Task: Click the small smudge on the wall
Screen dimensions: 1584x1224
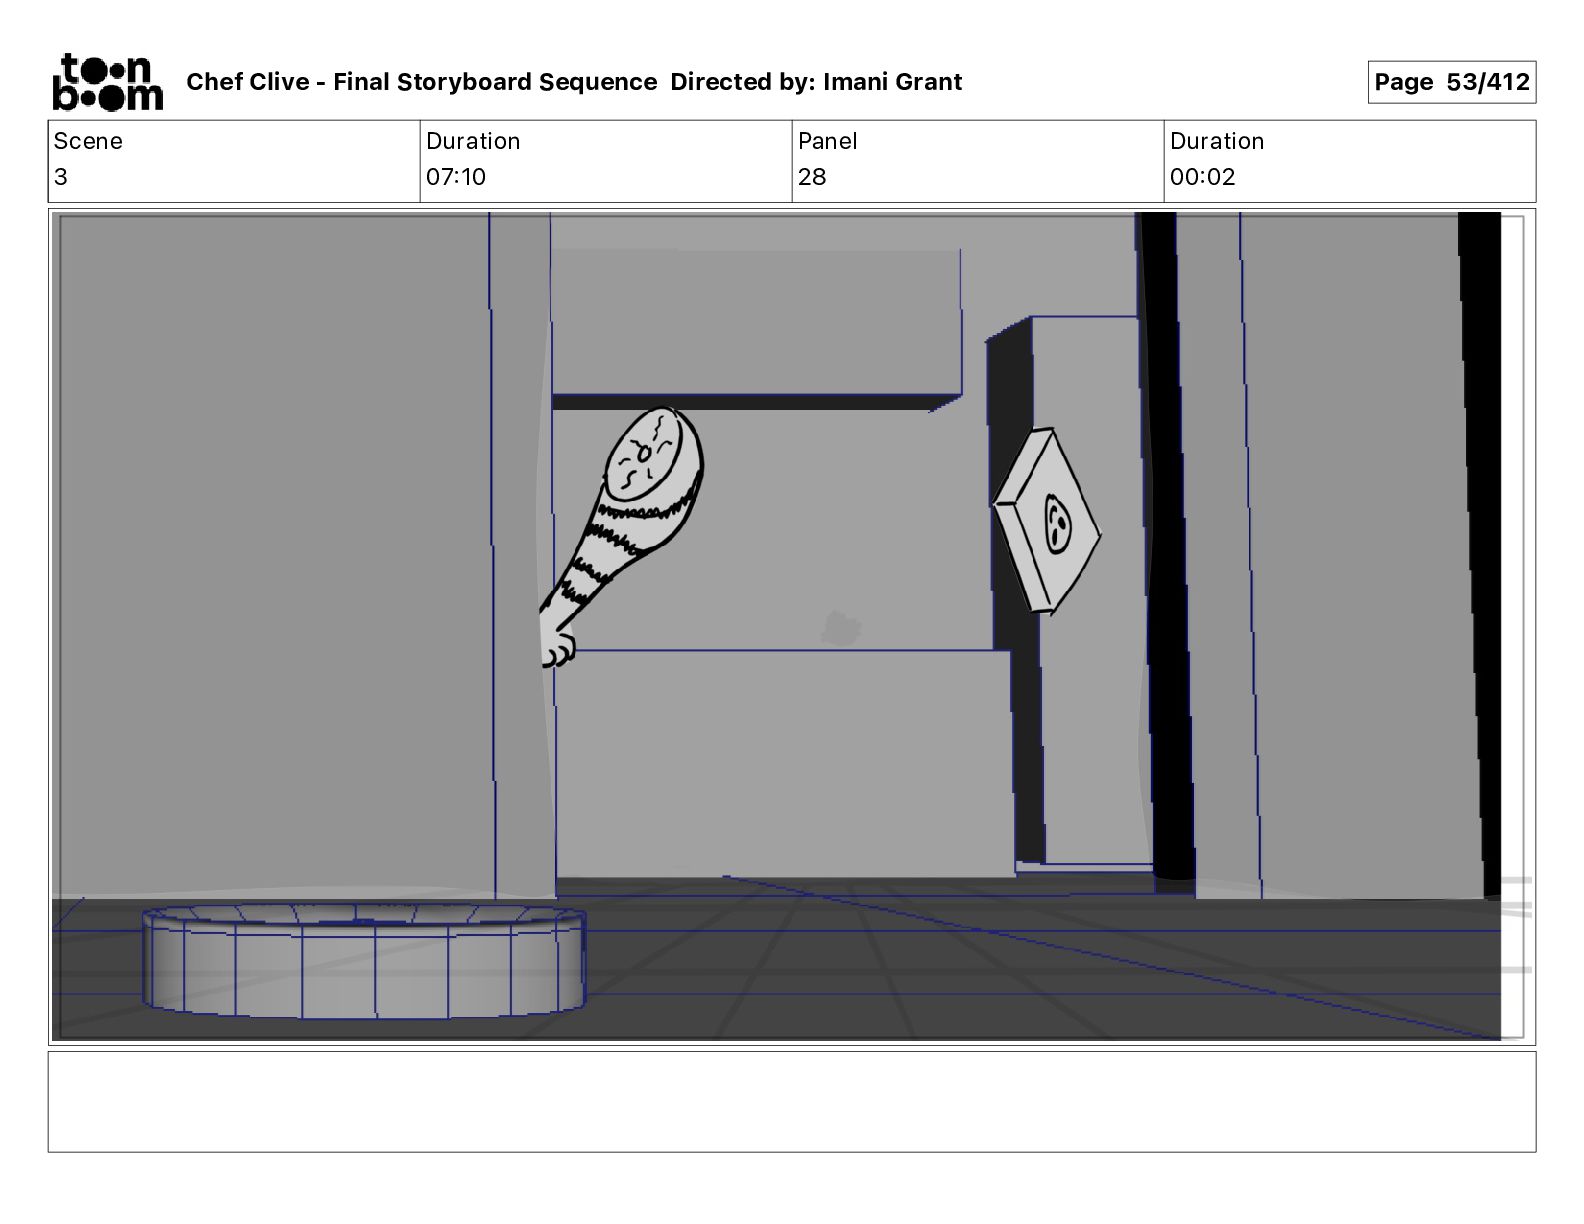Action: tap(842, 629)
